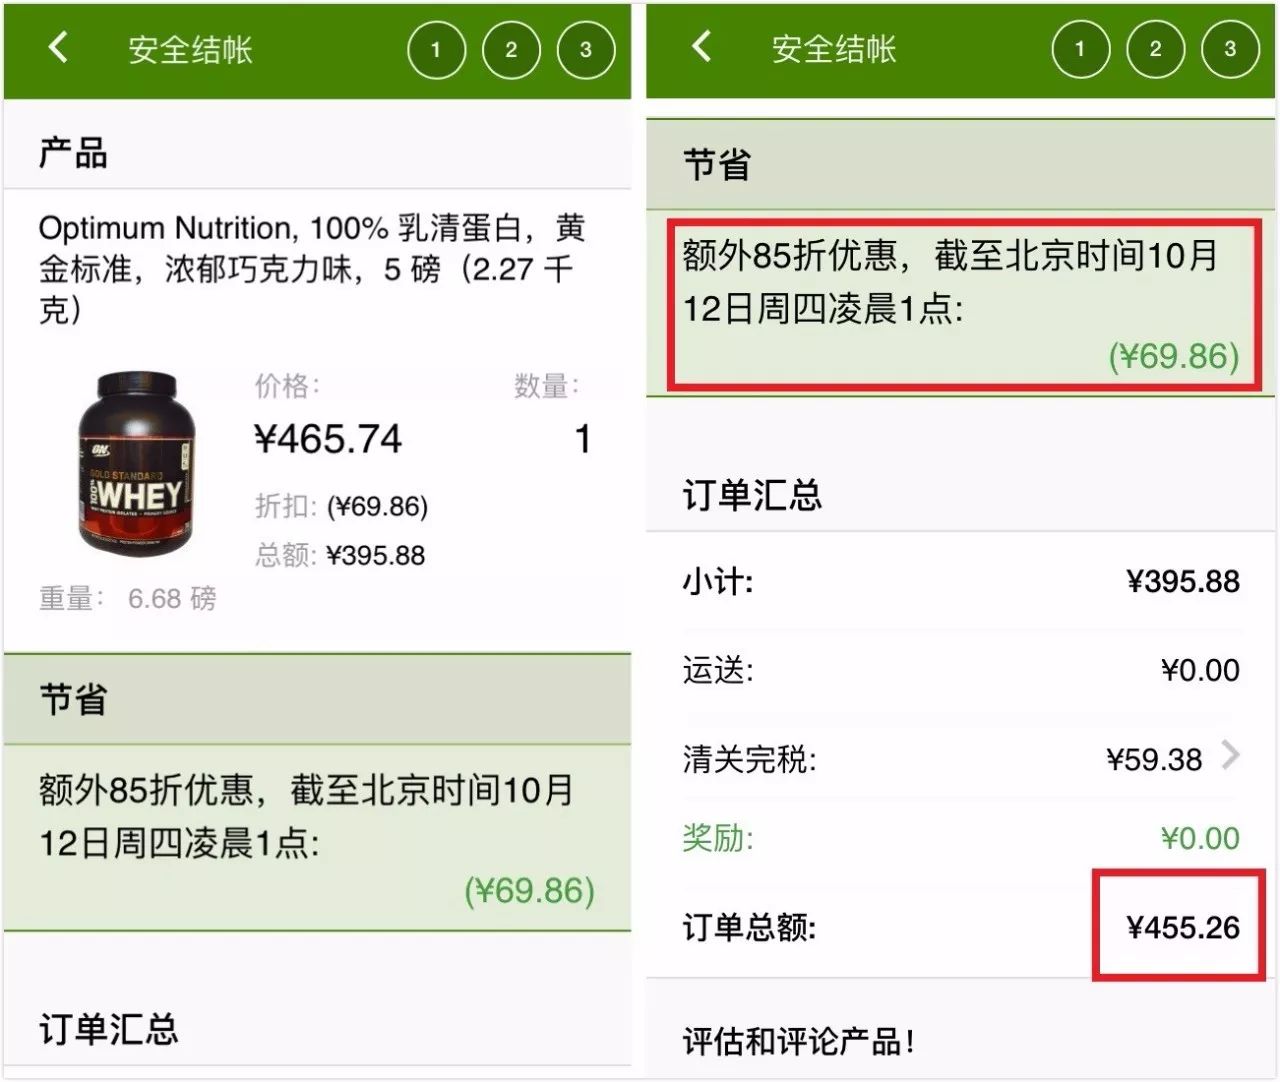Tap the 评估和评论产品 review link
Screen dimensions: 1280x1082
pos(798,1041)
